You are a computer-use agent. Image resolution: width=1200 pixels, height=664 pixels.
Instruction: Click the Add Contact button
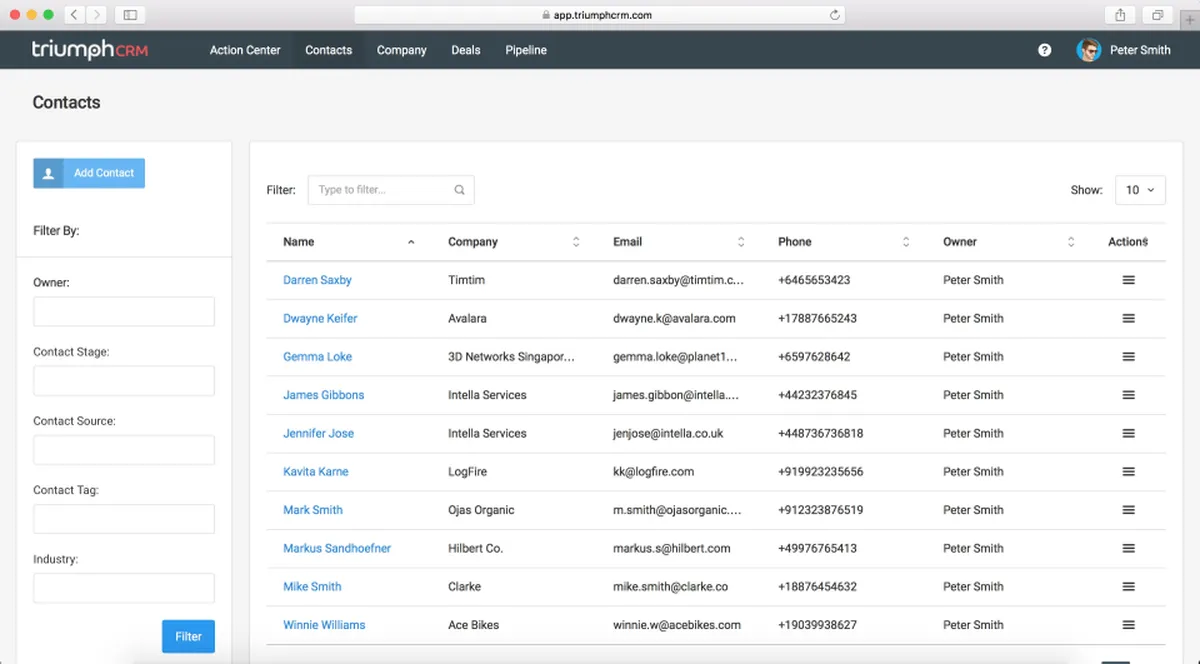[89, 173]
